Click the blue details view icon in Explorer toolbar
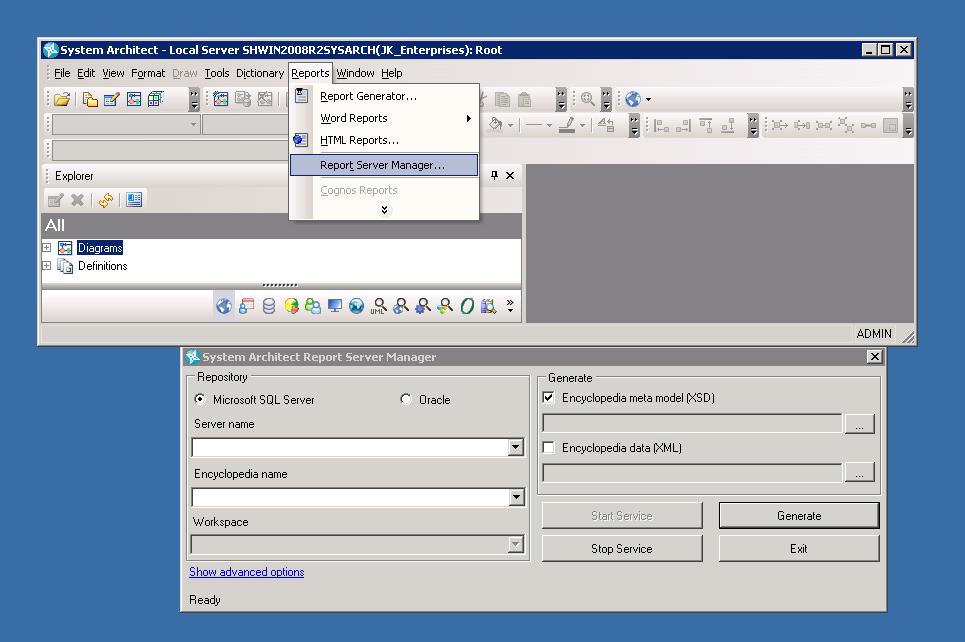The height and width of the screenshot is (642, 965). tap(134, 199)
